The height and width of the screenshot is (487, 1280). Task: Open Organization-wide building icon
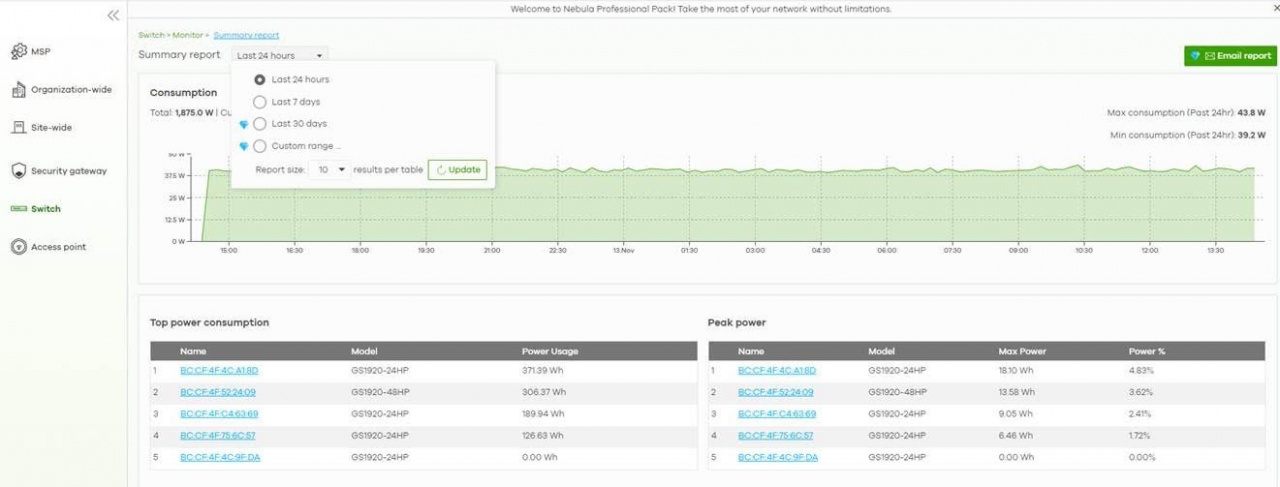click(x=18, y=90)
